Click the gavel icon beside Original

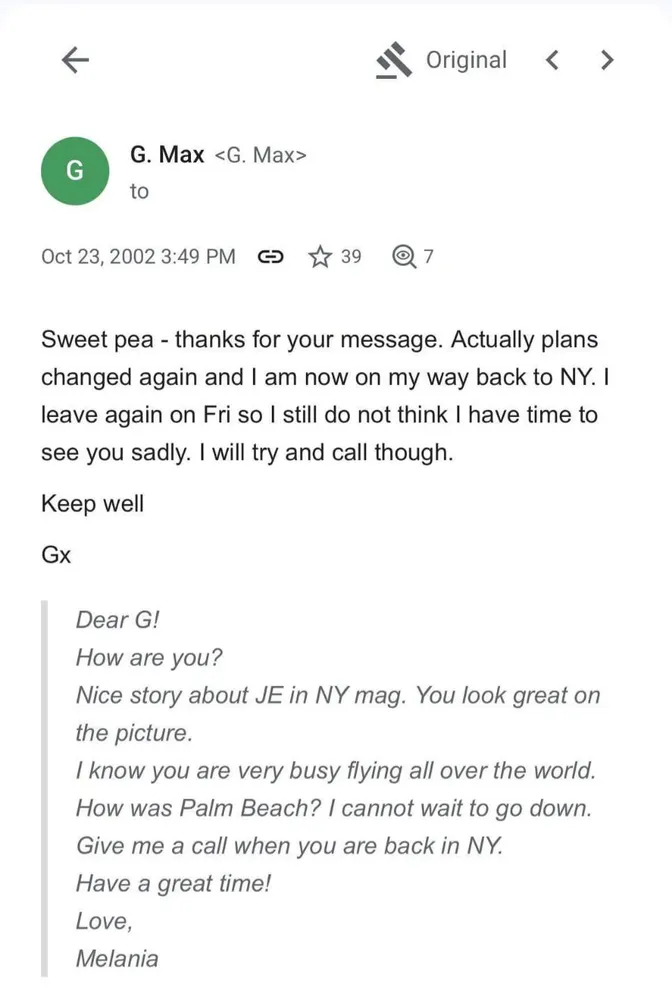coord(394,61)
